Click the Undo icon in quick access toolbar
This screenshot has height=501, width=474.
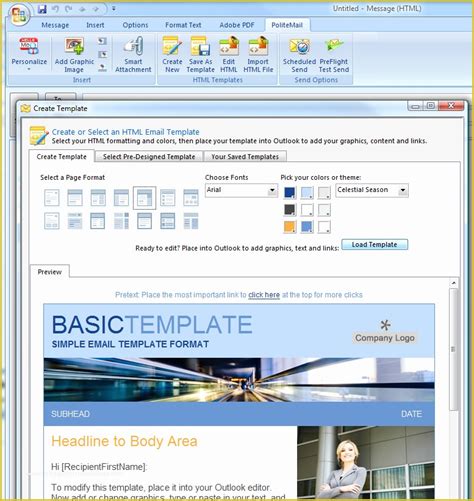click(56, 9)
